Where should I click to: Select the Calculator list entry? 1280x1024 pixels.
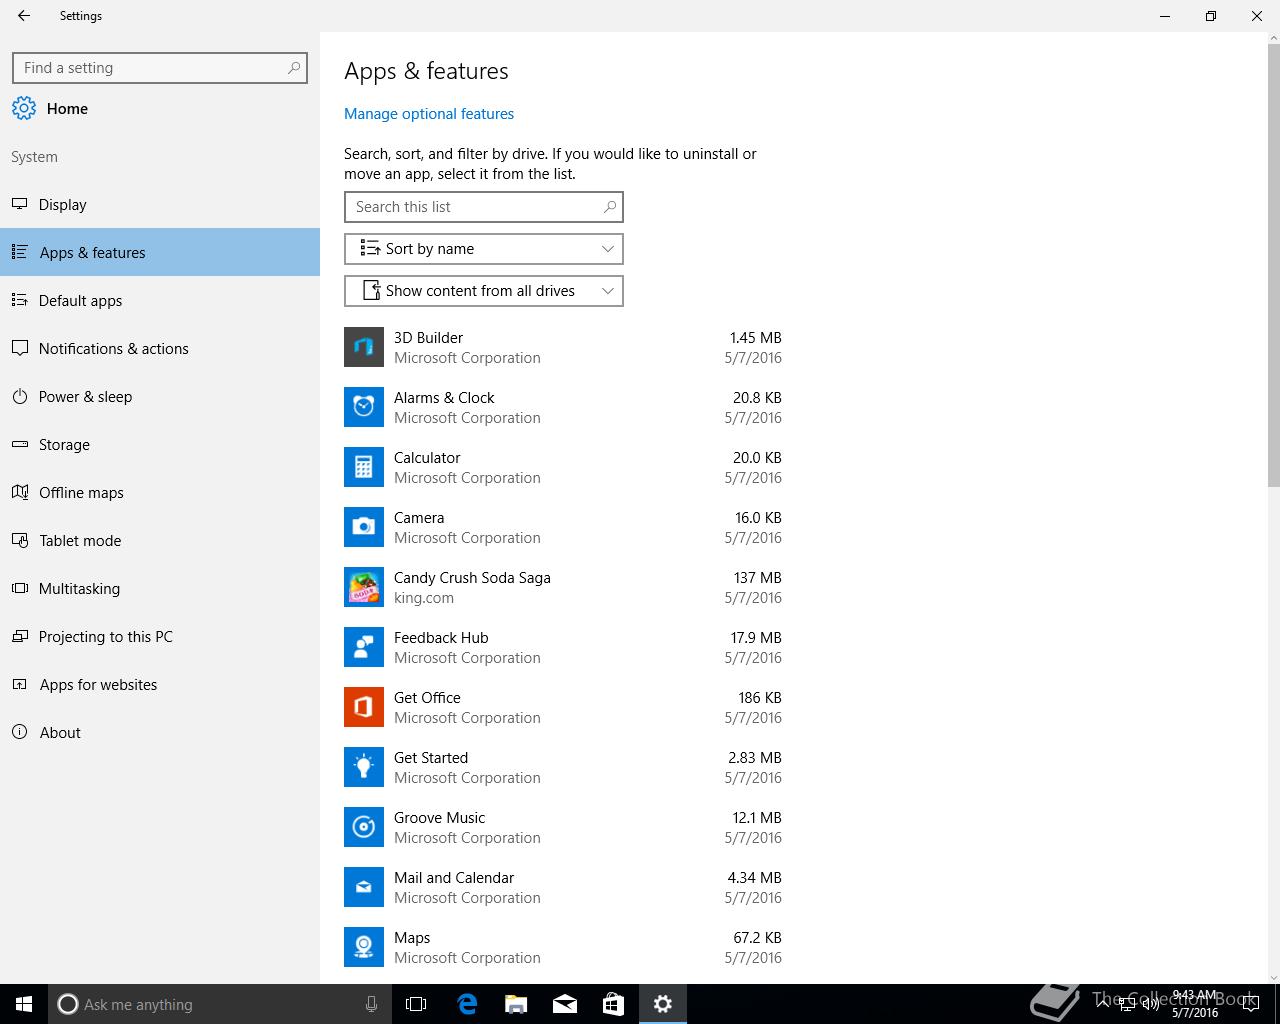coord(564,467)
